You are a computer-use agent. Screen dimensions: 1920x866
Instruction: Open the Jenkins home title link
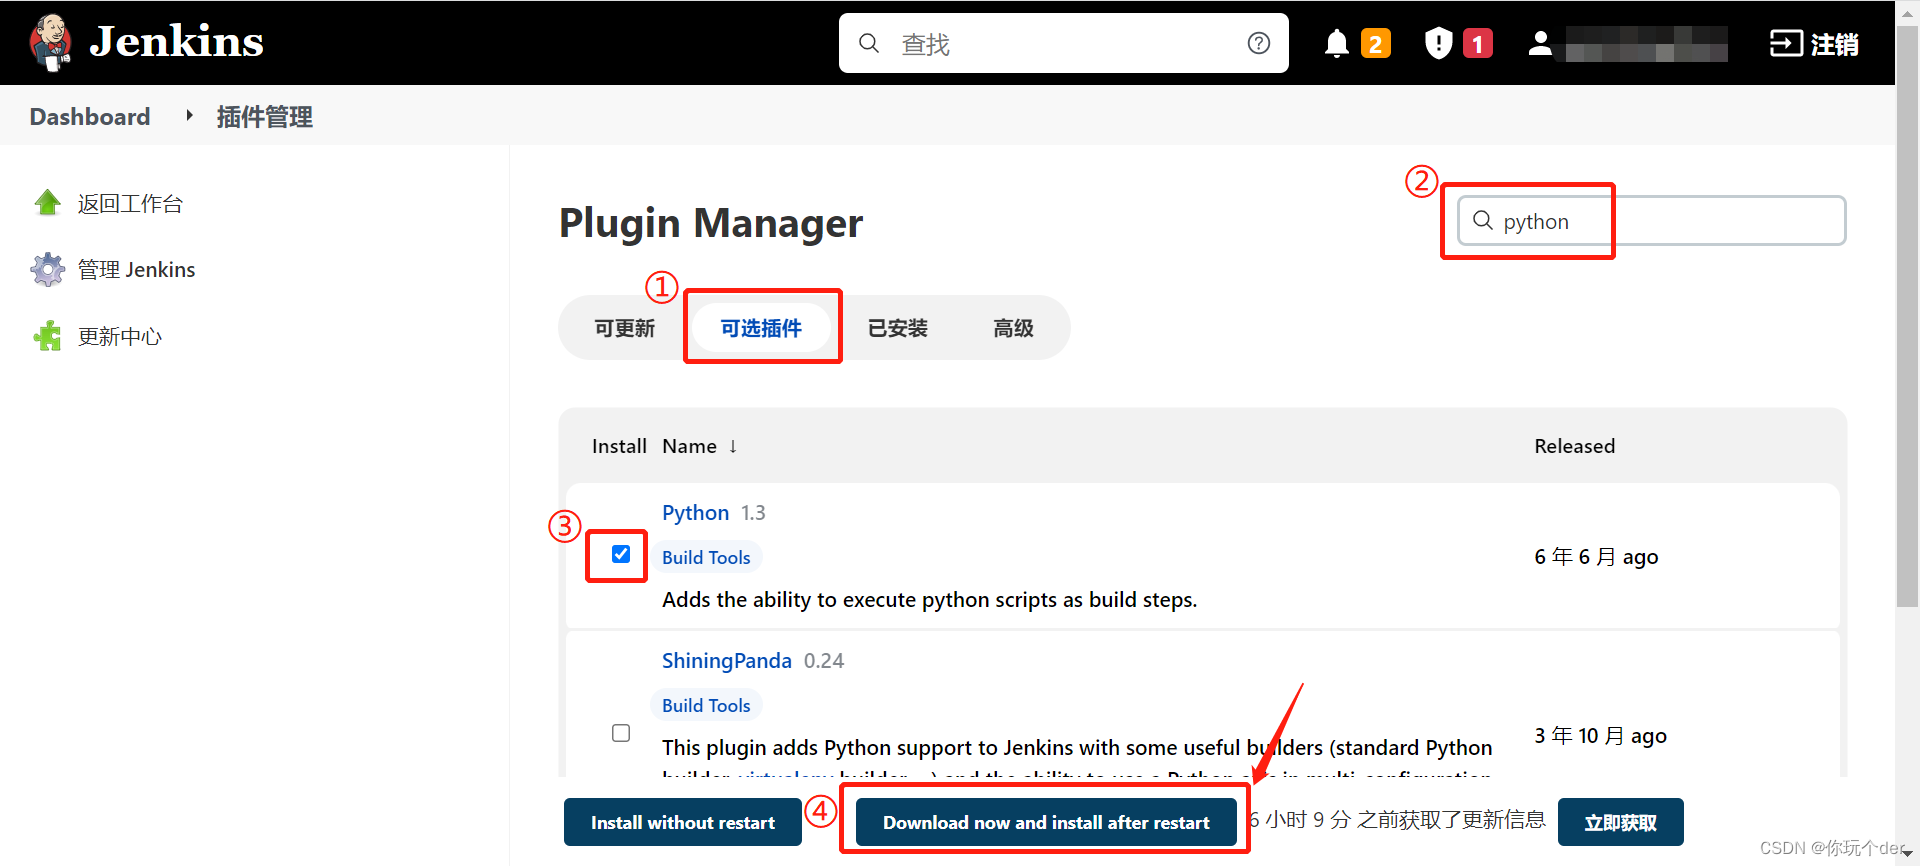click(176, 42)
